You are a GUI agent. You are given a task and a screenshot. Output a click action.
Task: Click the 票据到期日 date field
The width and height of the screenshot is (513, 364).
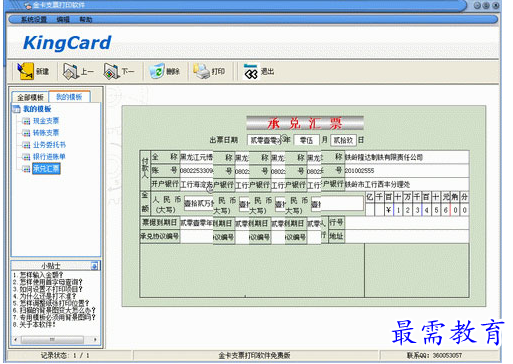(x=196, y=223)
